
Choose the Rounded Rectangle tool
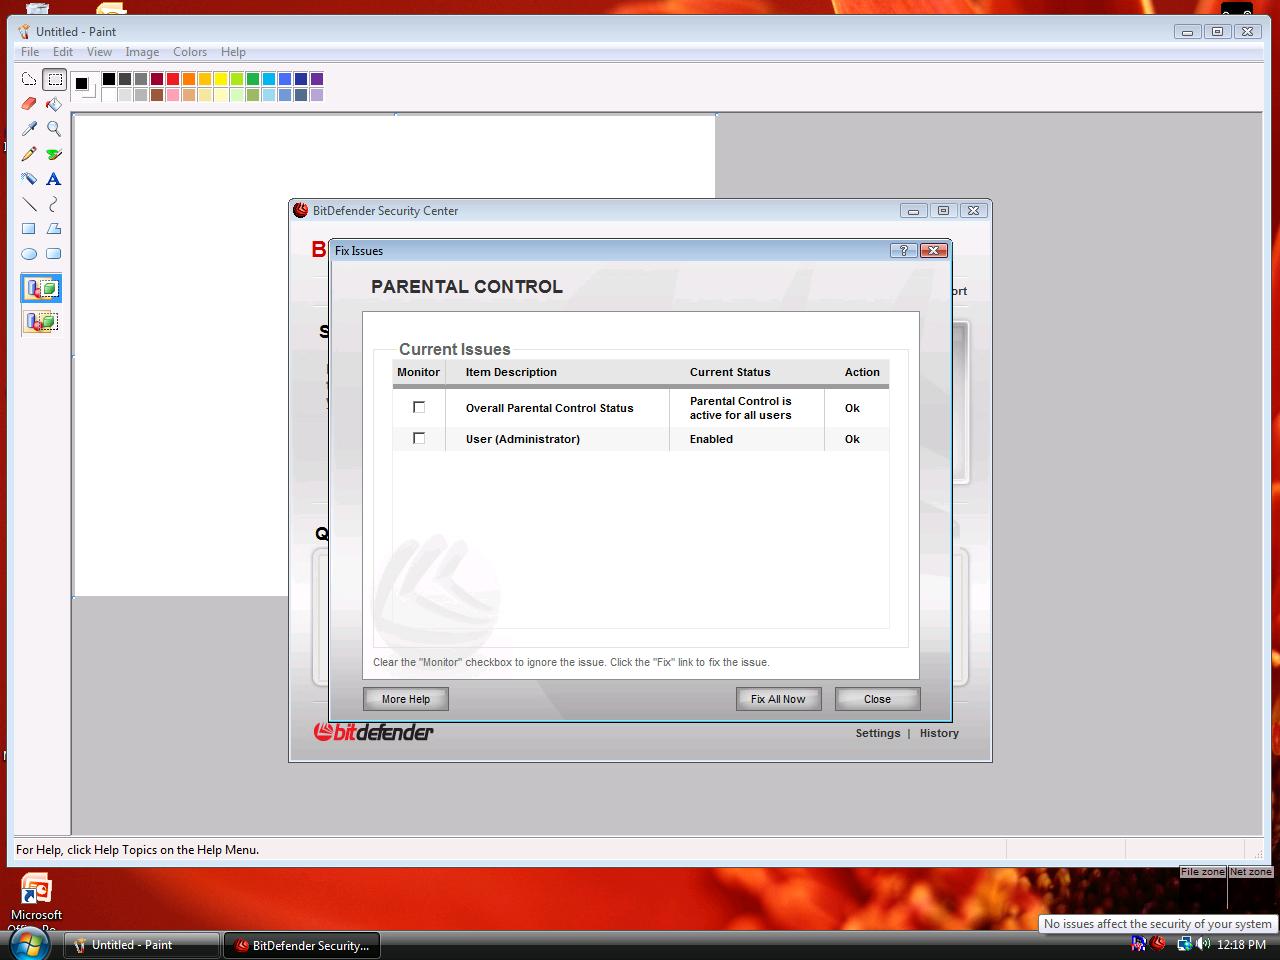[54, 254]
